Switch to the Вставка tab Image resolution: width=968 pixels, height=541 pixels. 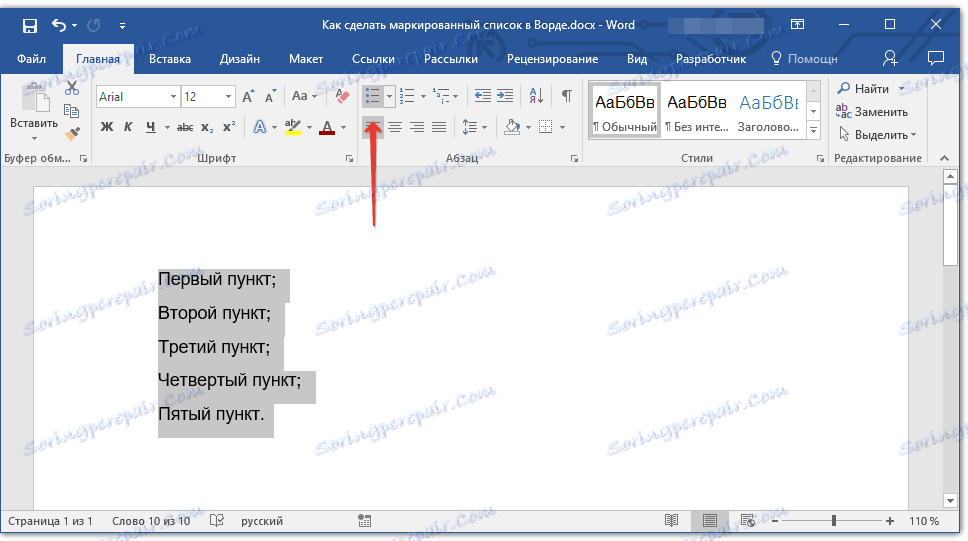pos(170,59)
